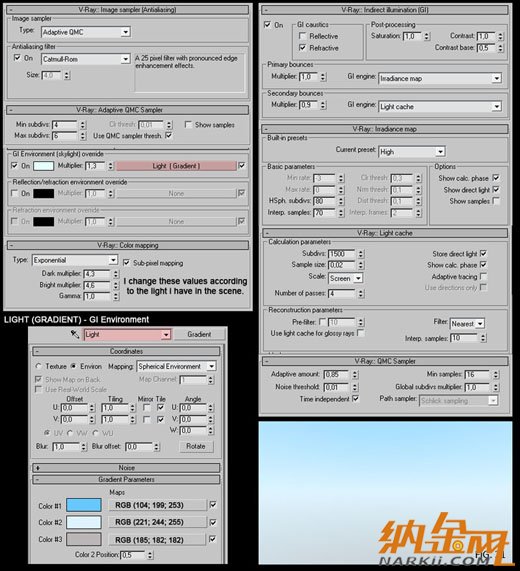
Task: Enable Reflection/refraction environment override On checkbox
Action: [x=15, y=193]
